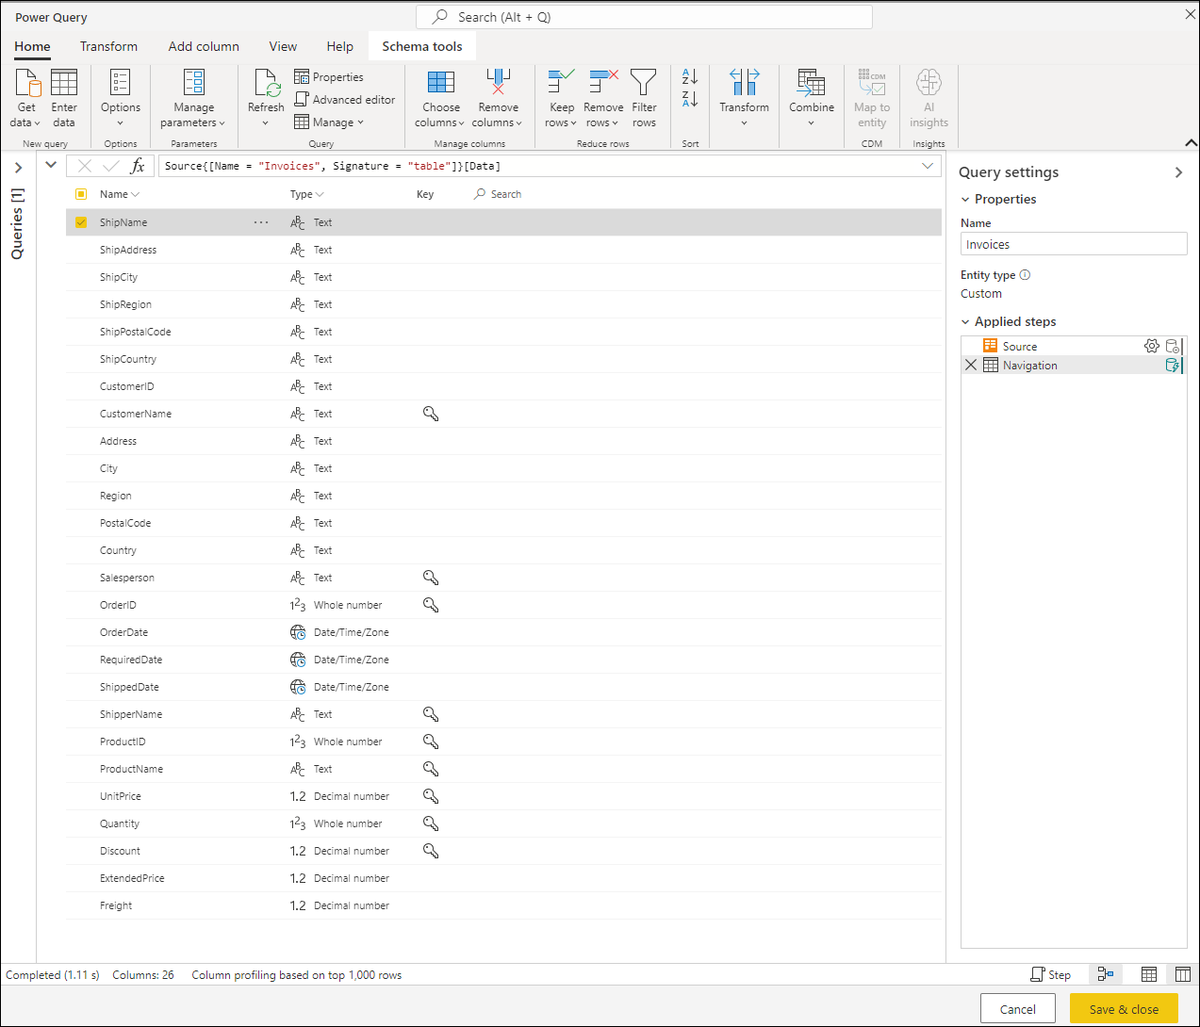
Task: Click the Entity type info icon
Action: (1025, 275)
